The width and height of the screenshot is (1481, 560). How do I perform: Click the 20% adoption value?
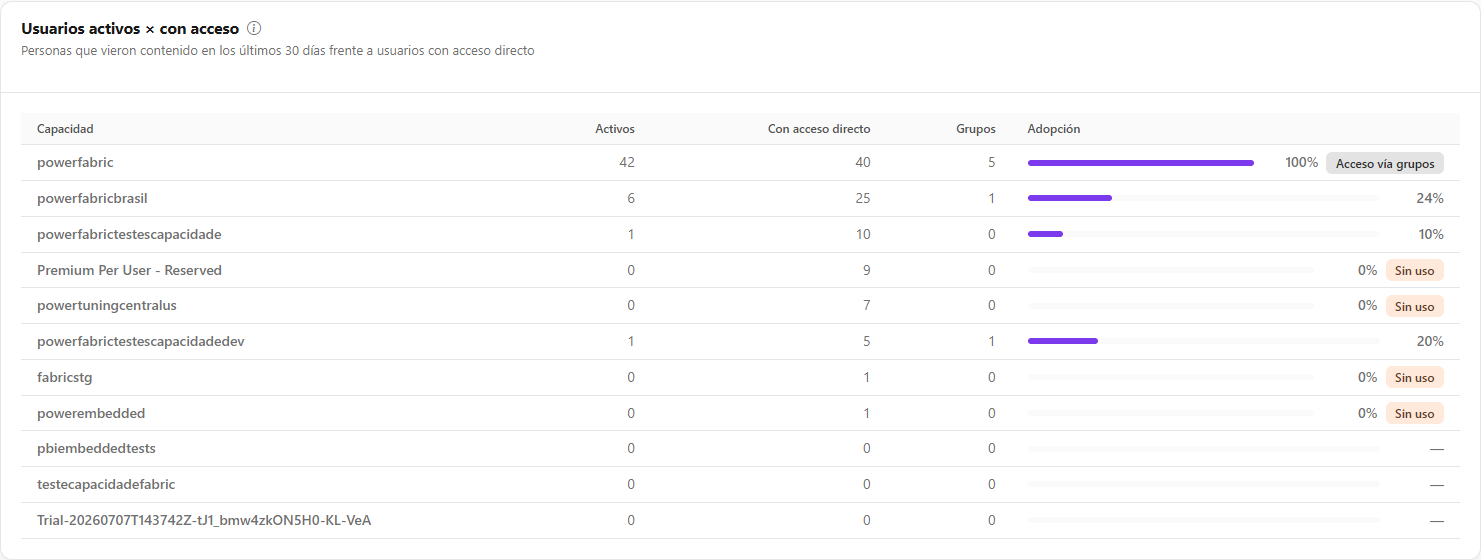[x=1430, y=341]
